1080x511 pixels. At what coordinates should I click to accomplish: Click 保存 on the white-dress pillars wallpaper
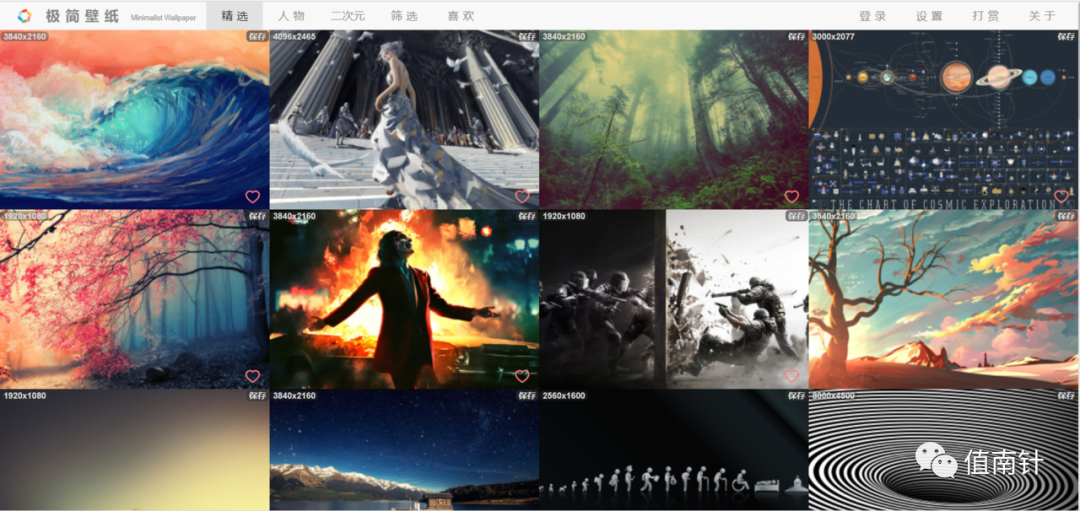tap(527, 36)
